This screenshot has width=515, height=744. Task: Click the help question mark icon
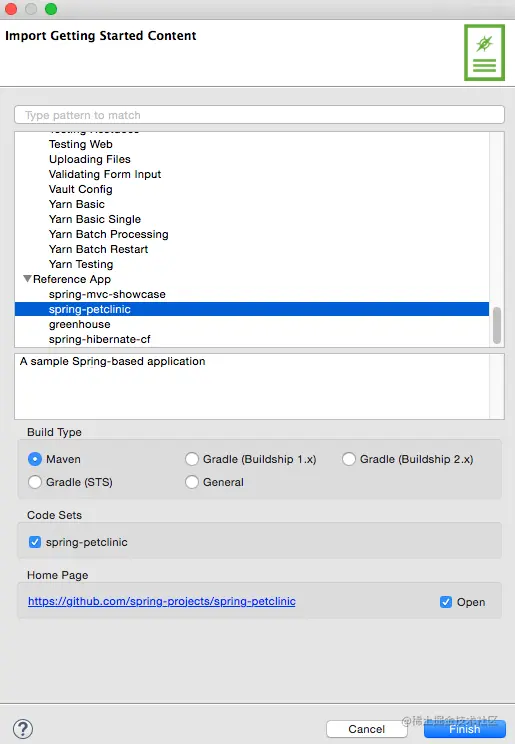(23, 728)
